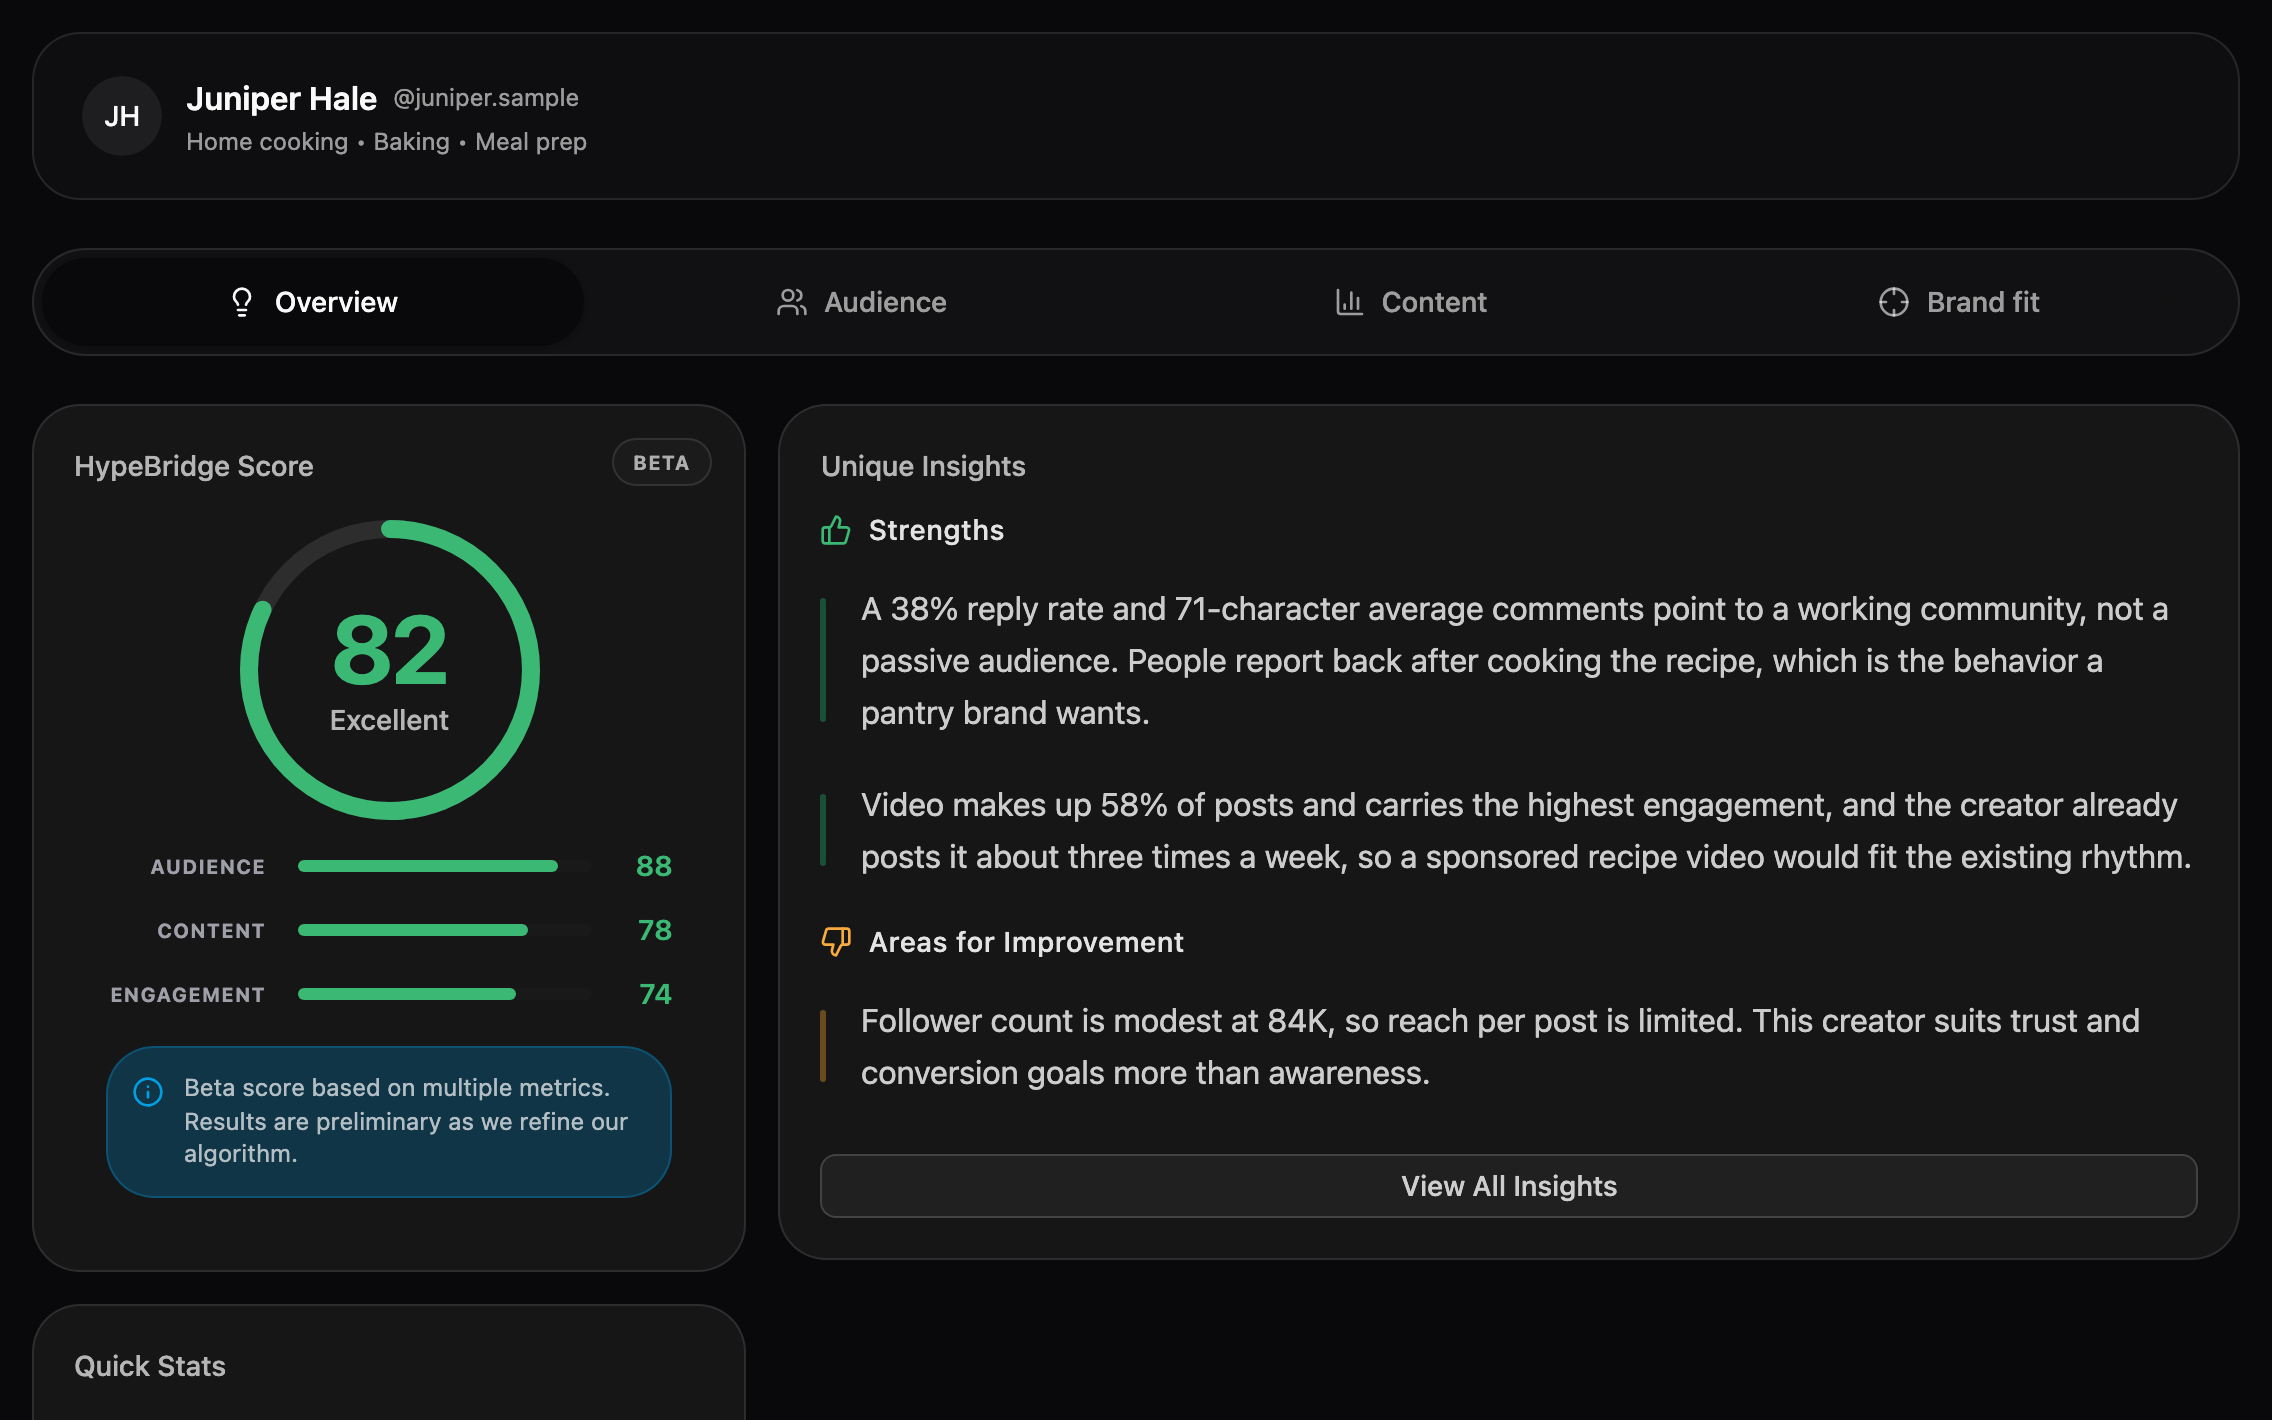Click the Strengths section heading
The image size is (2272, 1420).
[x=936, y=530]
